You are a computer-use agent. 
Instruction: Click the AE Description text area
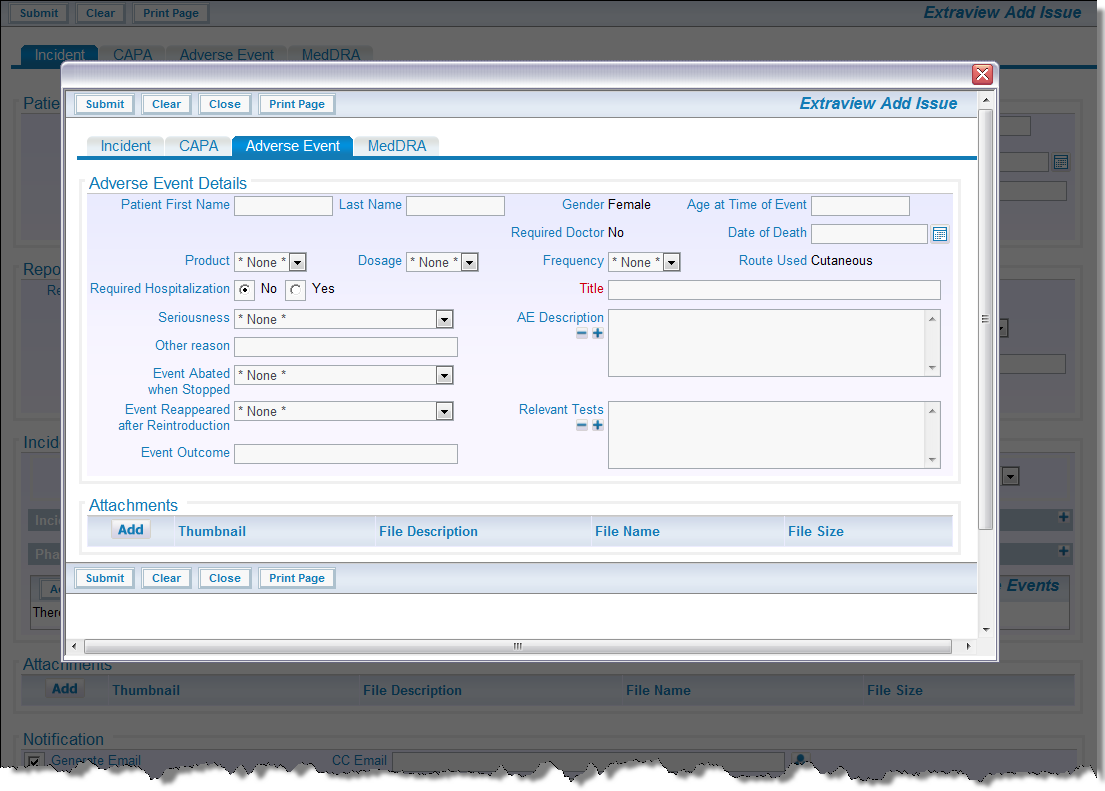click(767, 343)
